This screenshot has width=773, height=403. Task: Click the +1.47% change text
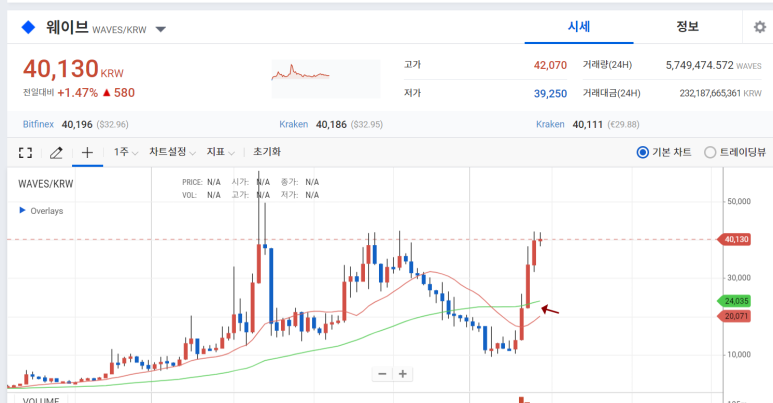(77, 93)
